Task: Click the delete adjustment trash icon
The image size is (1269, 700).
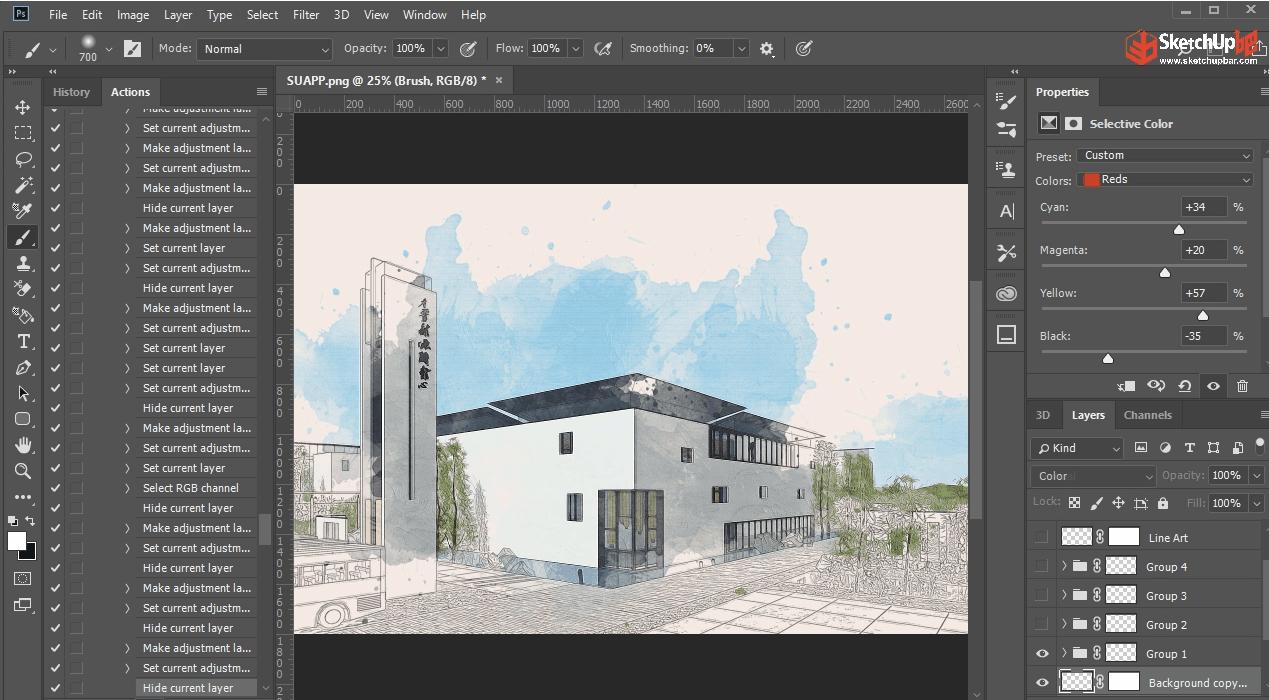Action: (x=1242, y=386)
